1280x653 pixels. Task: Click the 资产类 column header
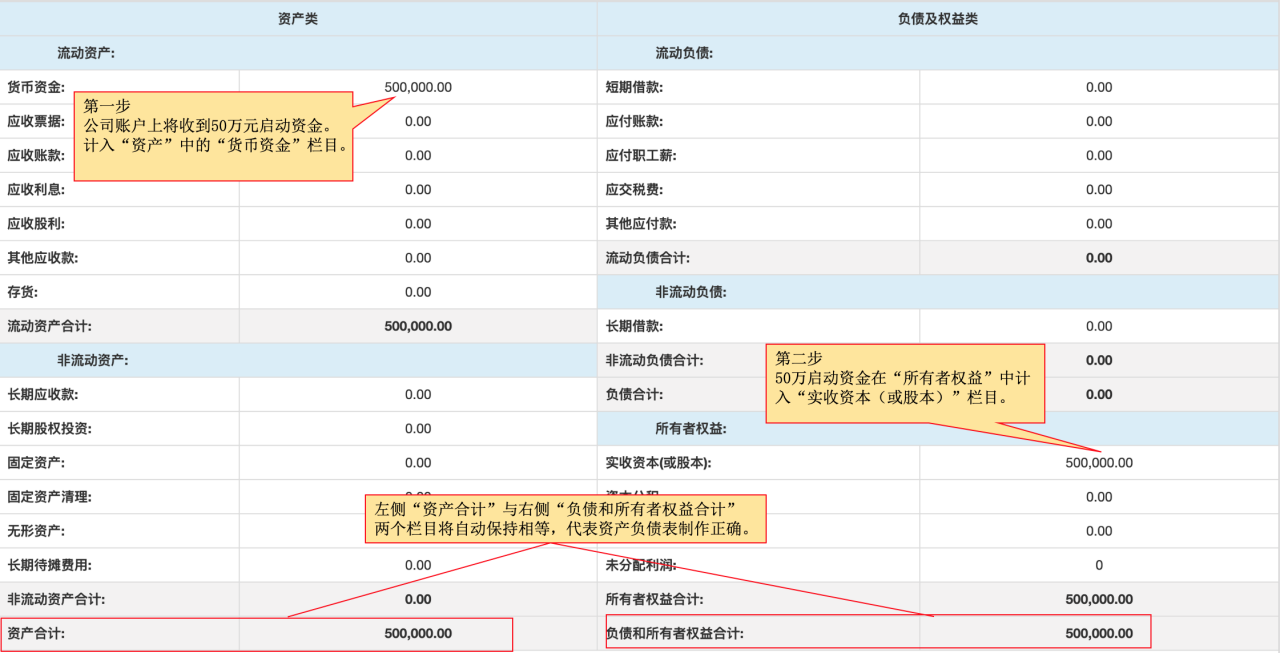(x=298, y=19)
